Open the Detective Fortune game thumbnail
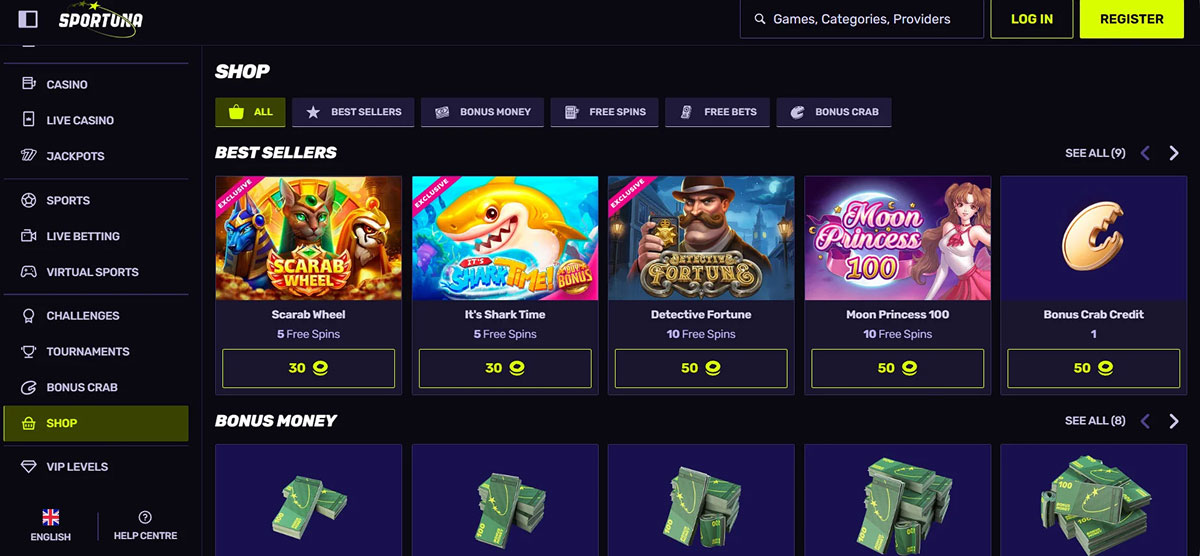The width and height of the screenshot is (1200, 556). click(701, 238)
